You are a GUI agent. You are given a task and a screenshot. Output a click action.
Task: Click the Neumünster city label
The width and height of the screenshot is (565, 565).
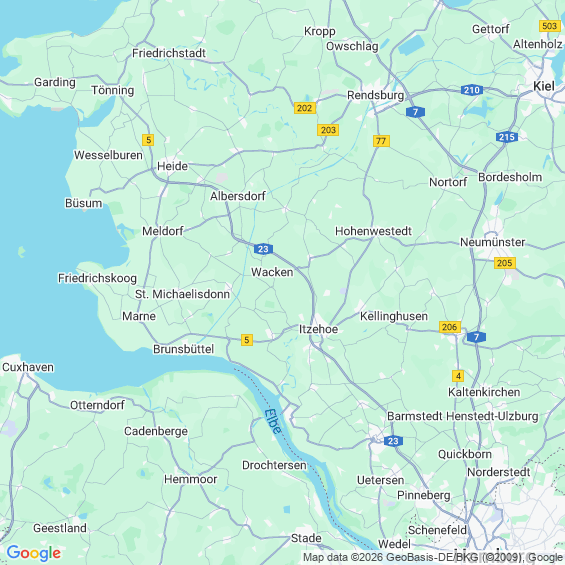(493, 242)
